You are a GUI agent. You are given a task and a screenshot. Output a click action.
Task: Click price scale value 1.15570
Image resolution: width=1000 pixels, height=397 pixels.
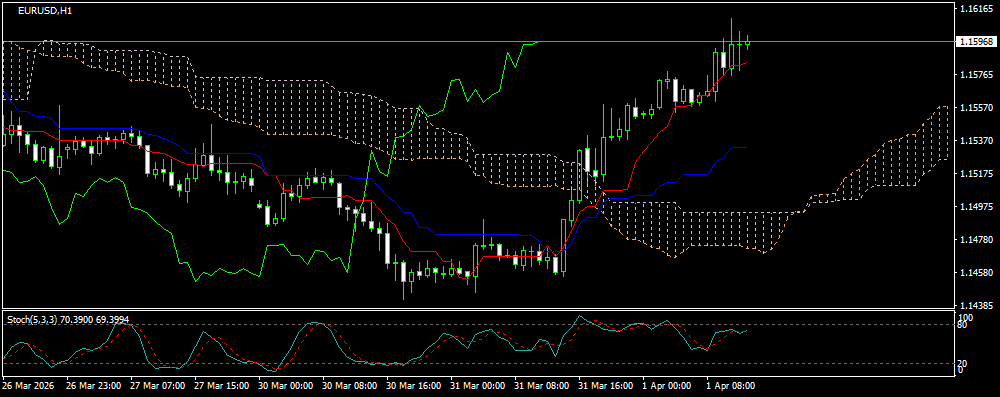pyautogui.click(x=975, y=107)
